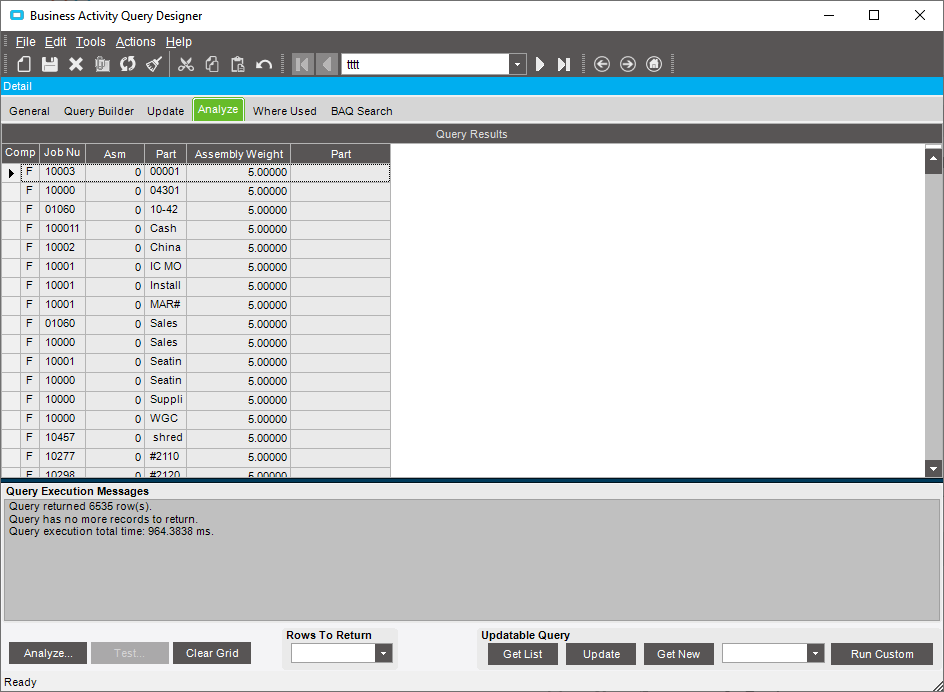Click the Rows To Return input field
This screenshot has width=944, height=692.
pos(334,653)
